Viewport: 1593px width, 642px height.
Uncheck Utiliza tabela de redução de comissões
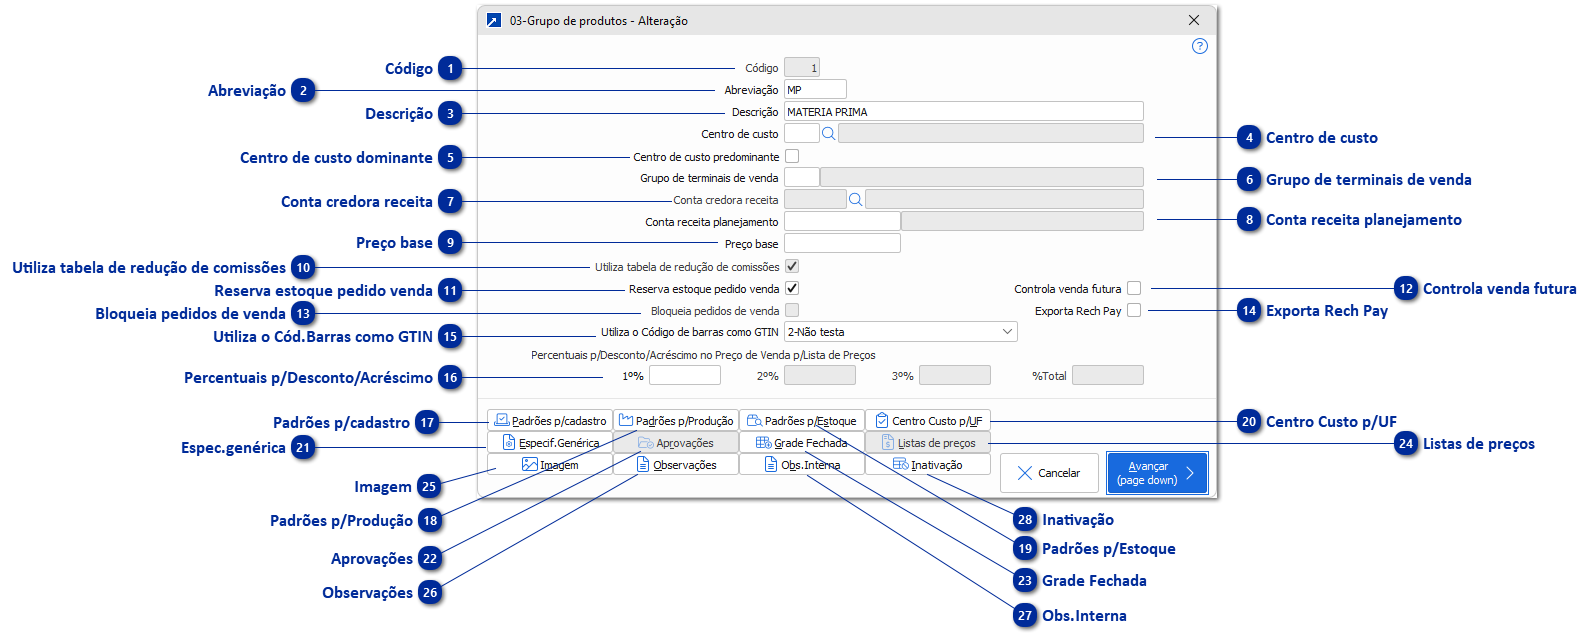click(792, 266)
